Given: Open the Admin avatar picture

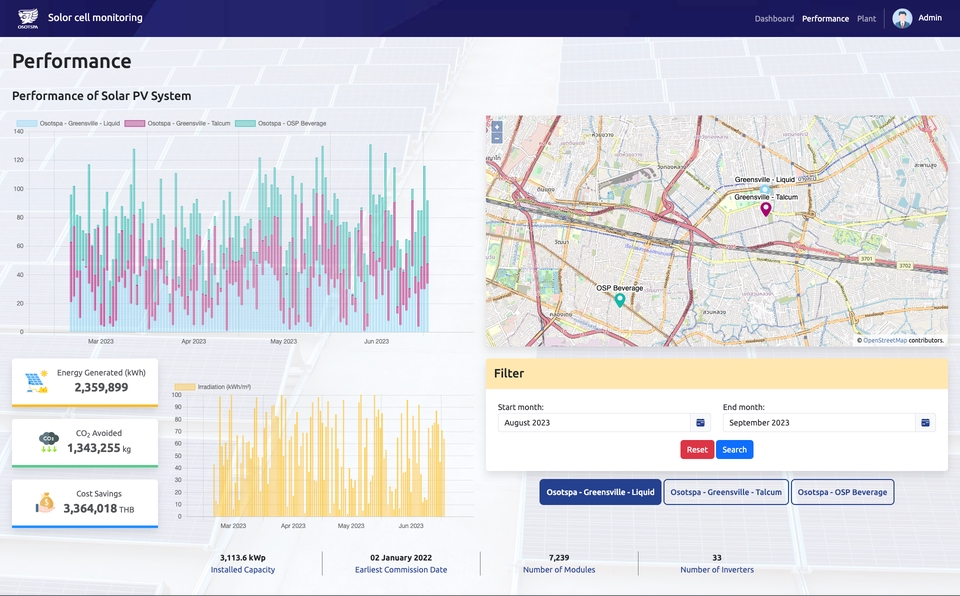Looking at the screenshot, I should click(902, 18).
